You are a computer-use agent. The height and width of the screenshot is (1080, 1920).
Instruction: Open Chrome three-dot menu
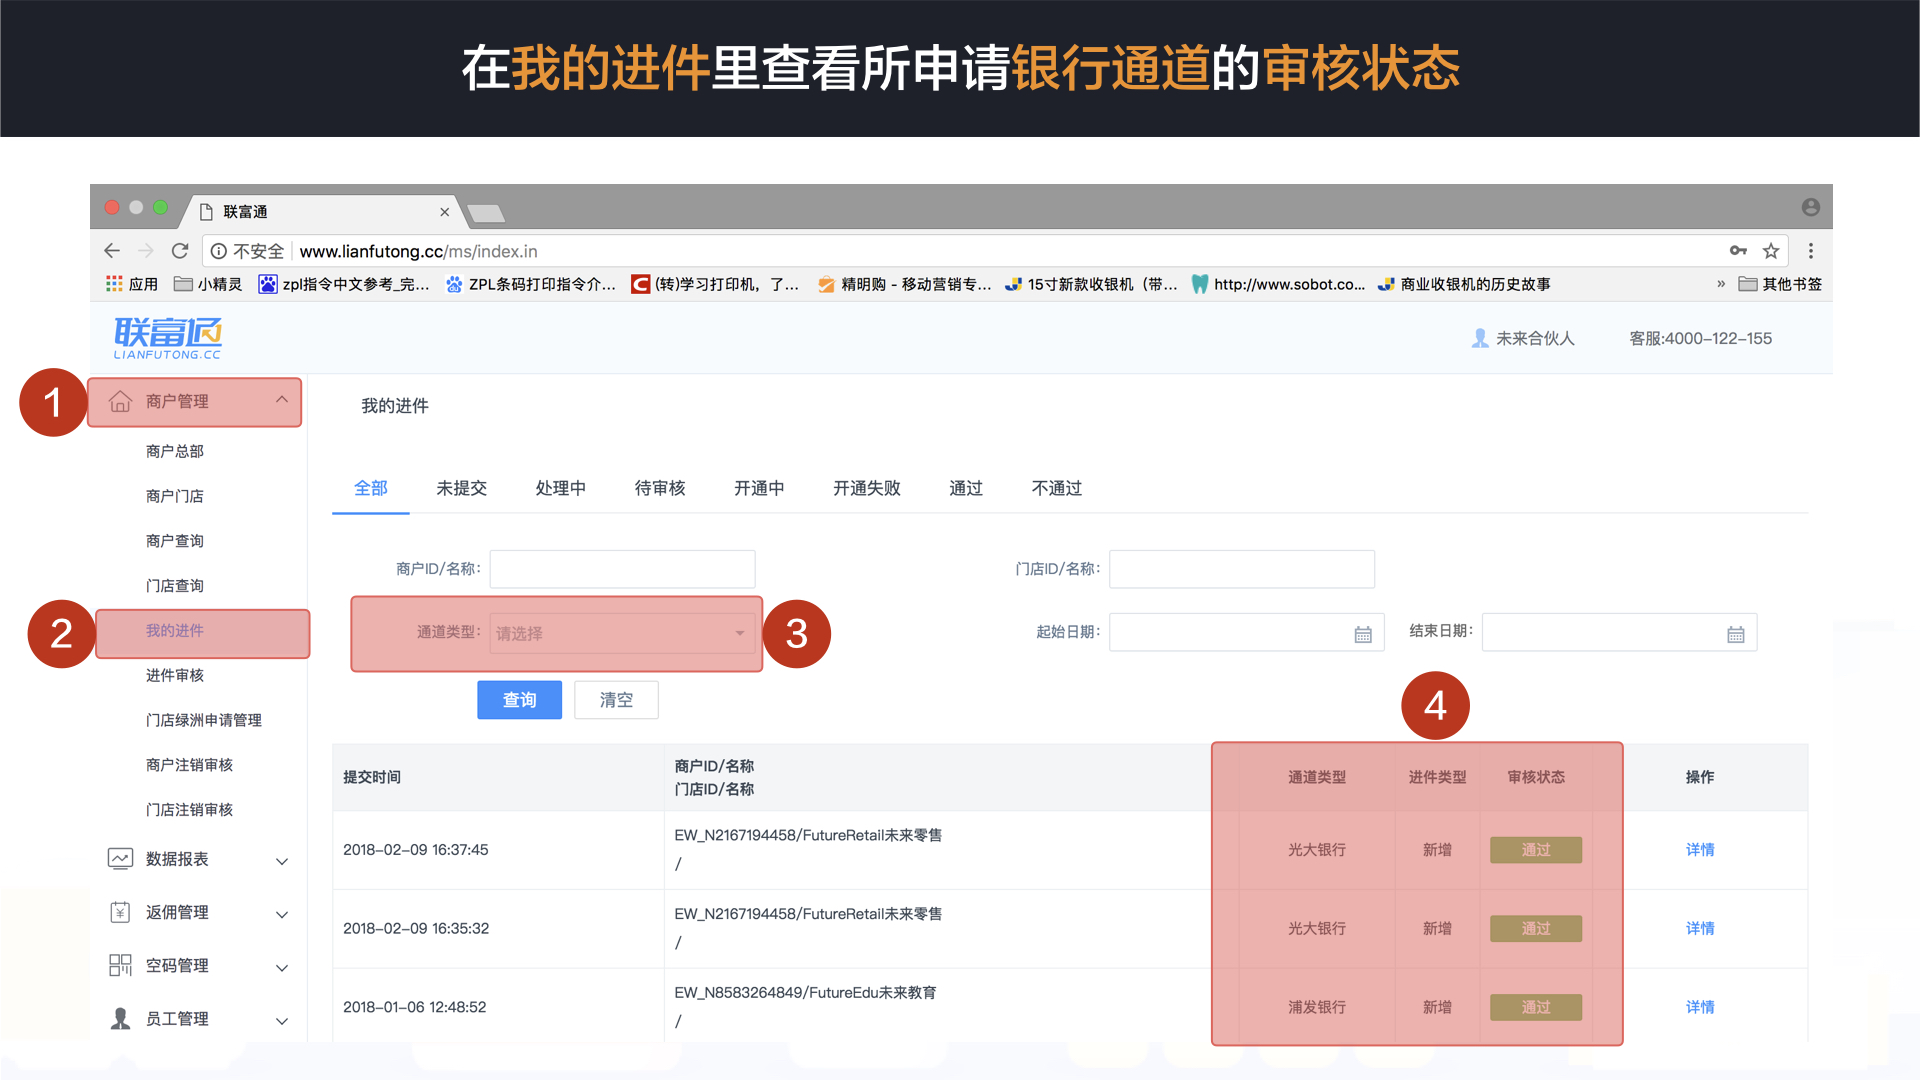click(1810, 251)
